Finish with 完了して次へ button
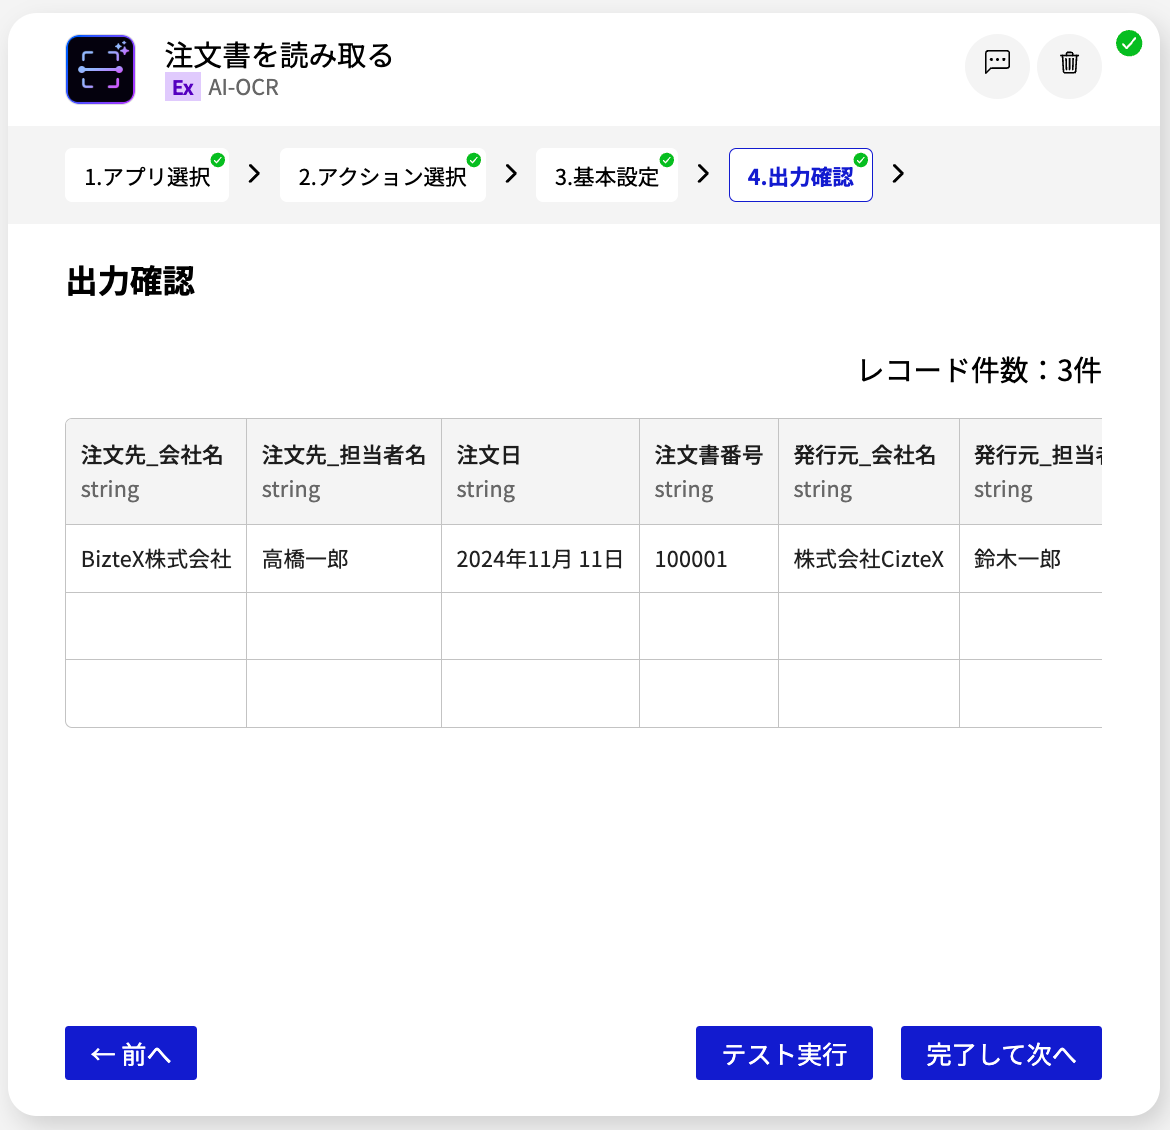 (1001, 1053)
